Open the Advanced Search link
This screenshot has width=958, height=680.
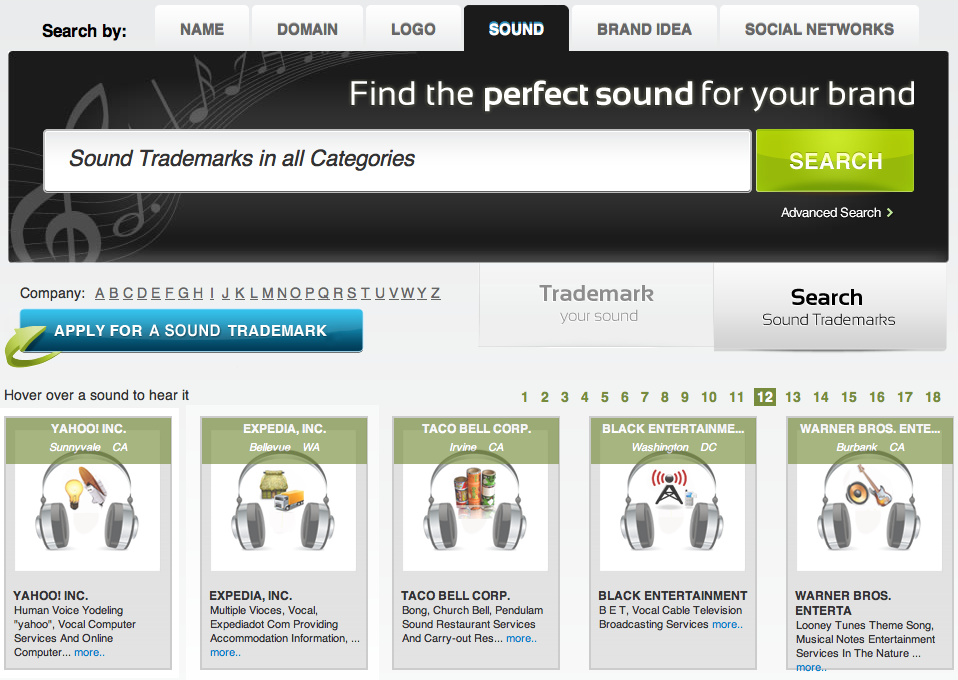(831, 213)
